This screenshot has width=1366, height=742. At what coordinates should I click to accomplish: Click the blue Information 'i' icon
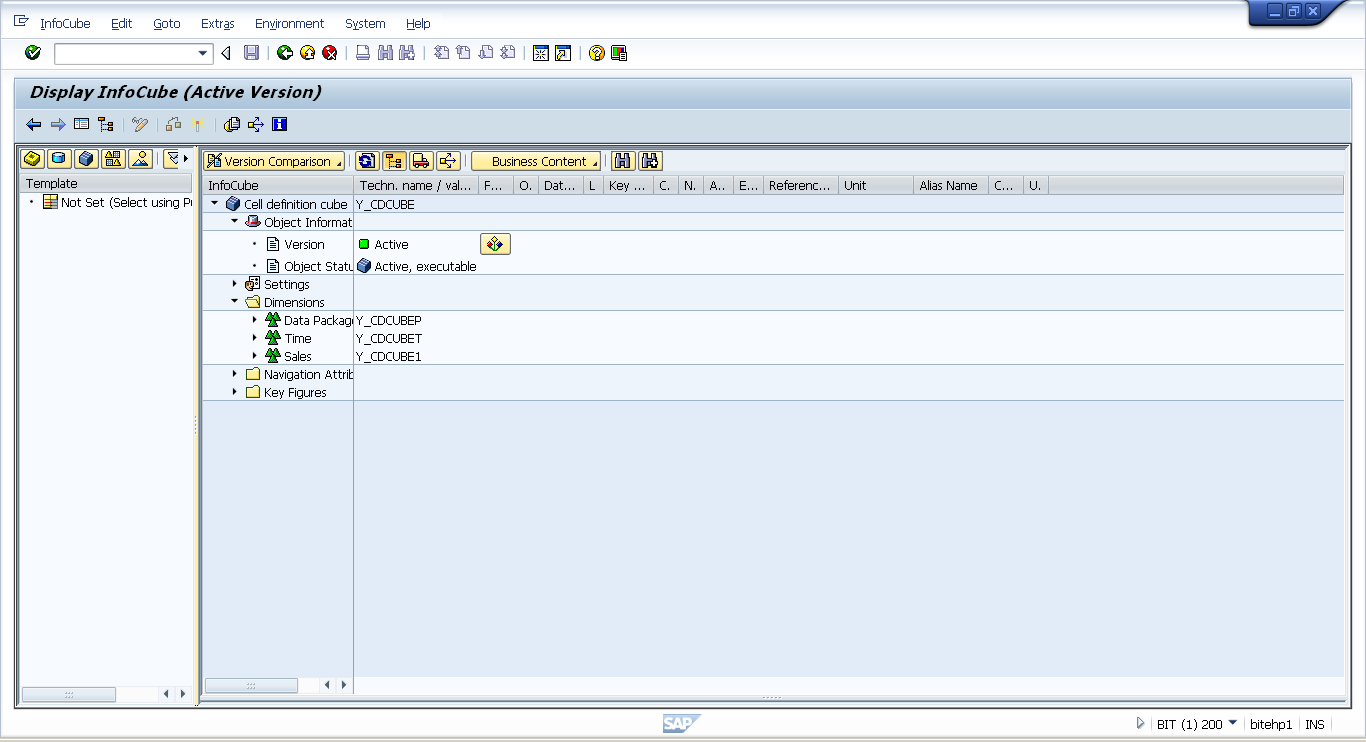point(280,124)
